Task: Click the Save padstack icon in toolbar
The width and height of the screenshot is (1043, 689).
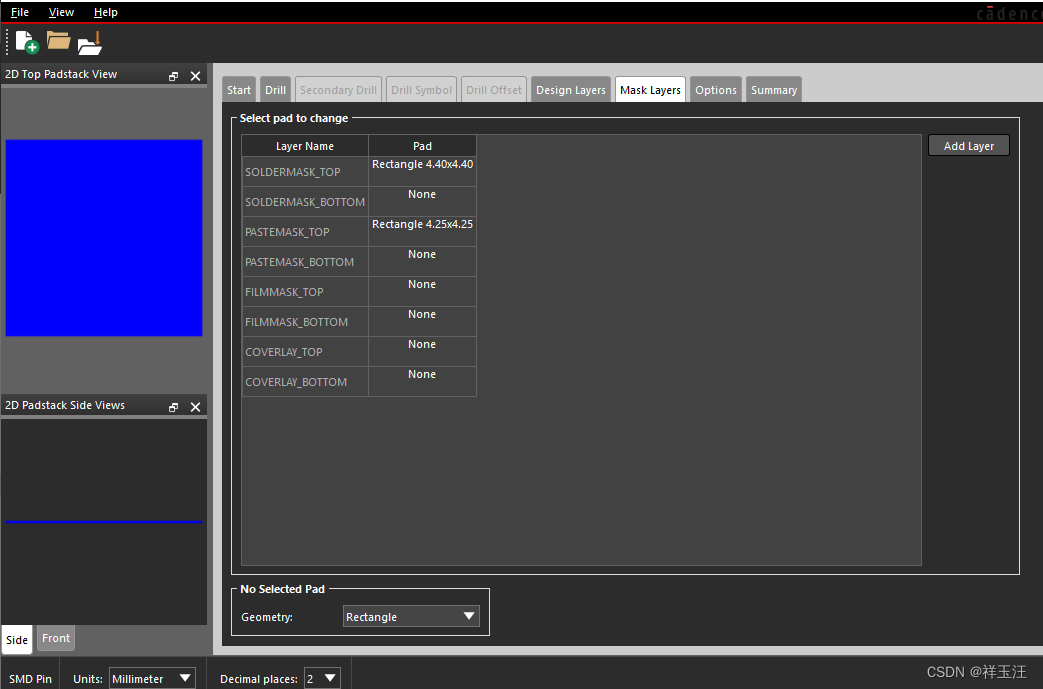Action: click(x=90, y=43)
